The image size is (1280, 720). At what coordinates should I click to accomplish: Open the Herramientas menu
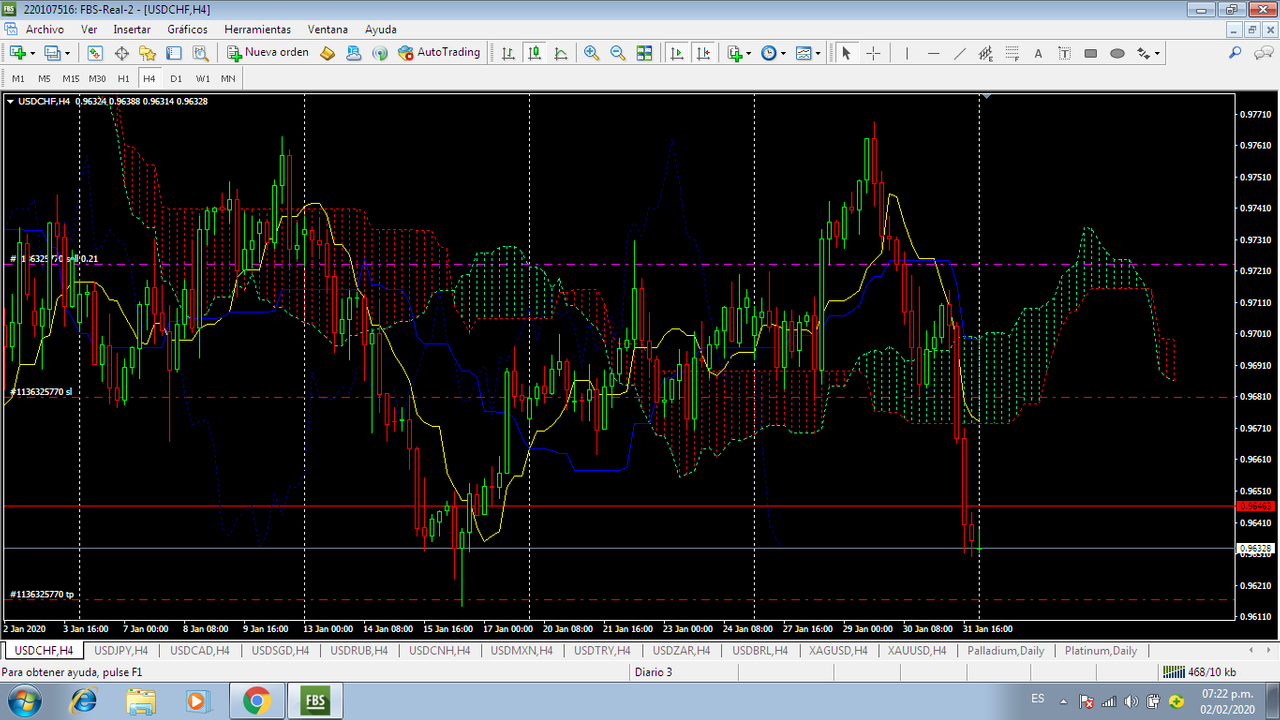(258, 30)
